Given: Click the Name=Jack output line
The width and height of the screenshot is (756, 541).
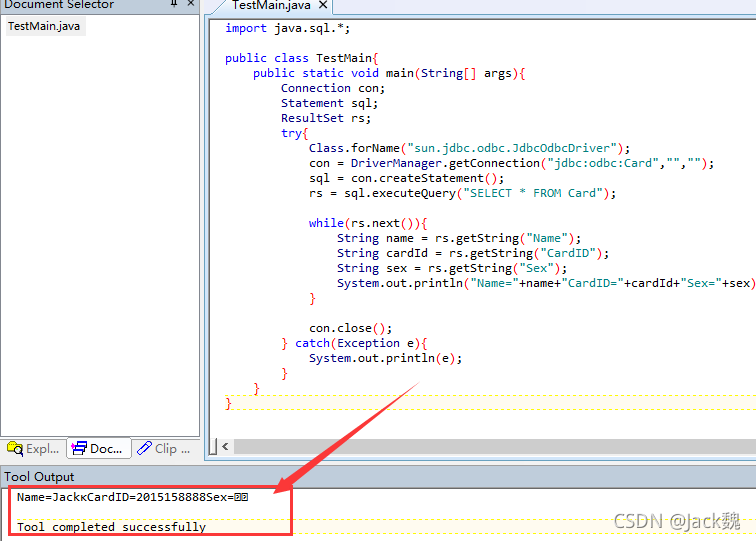Looking at the screenshot, I should (133, 497).
